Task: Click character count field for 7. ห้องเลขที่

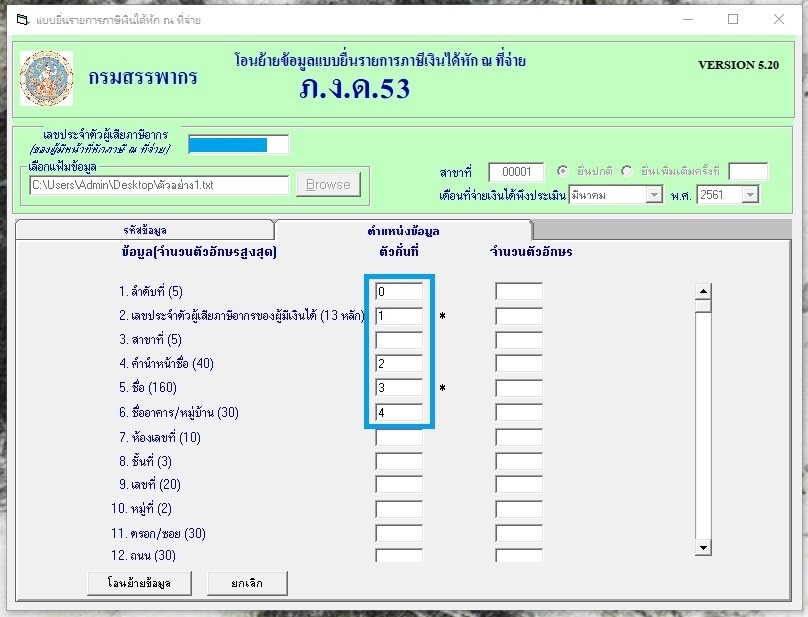Action: click(519, 437)
